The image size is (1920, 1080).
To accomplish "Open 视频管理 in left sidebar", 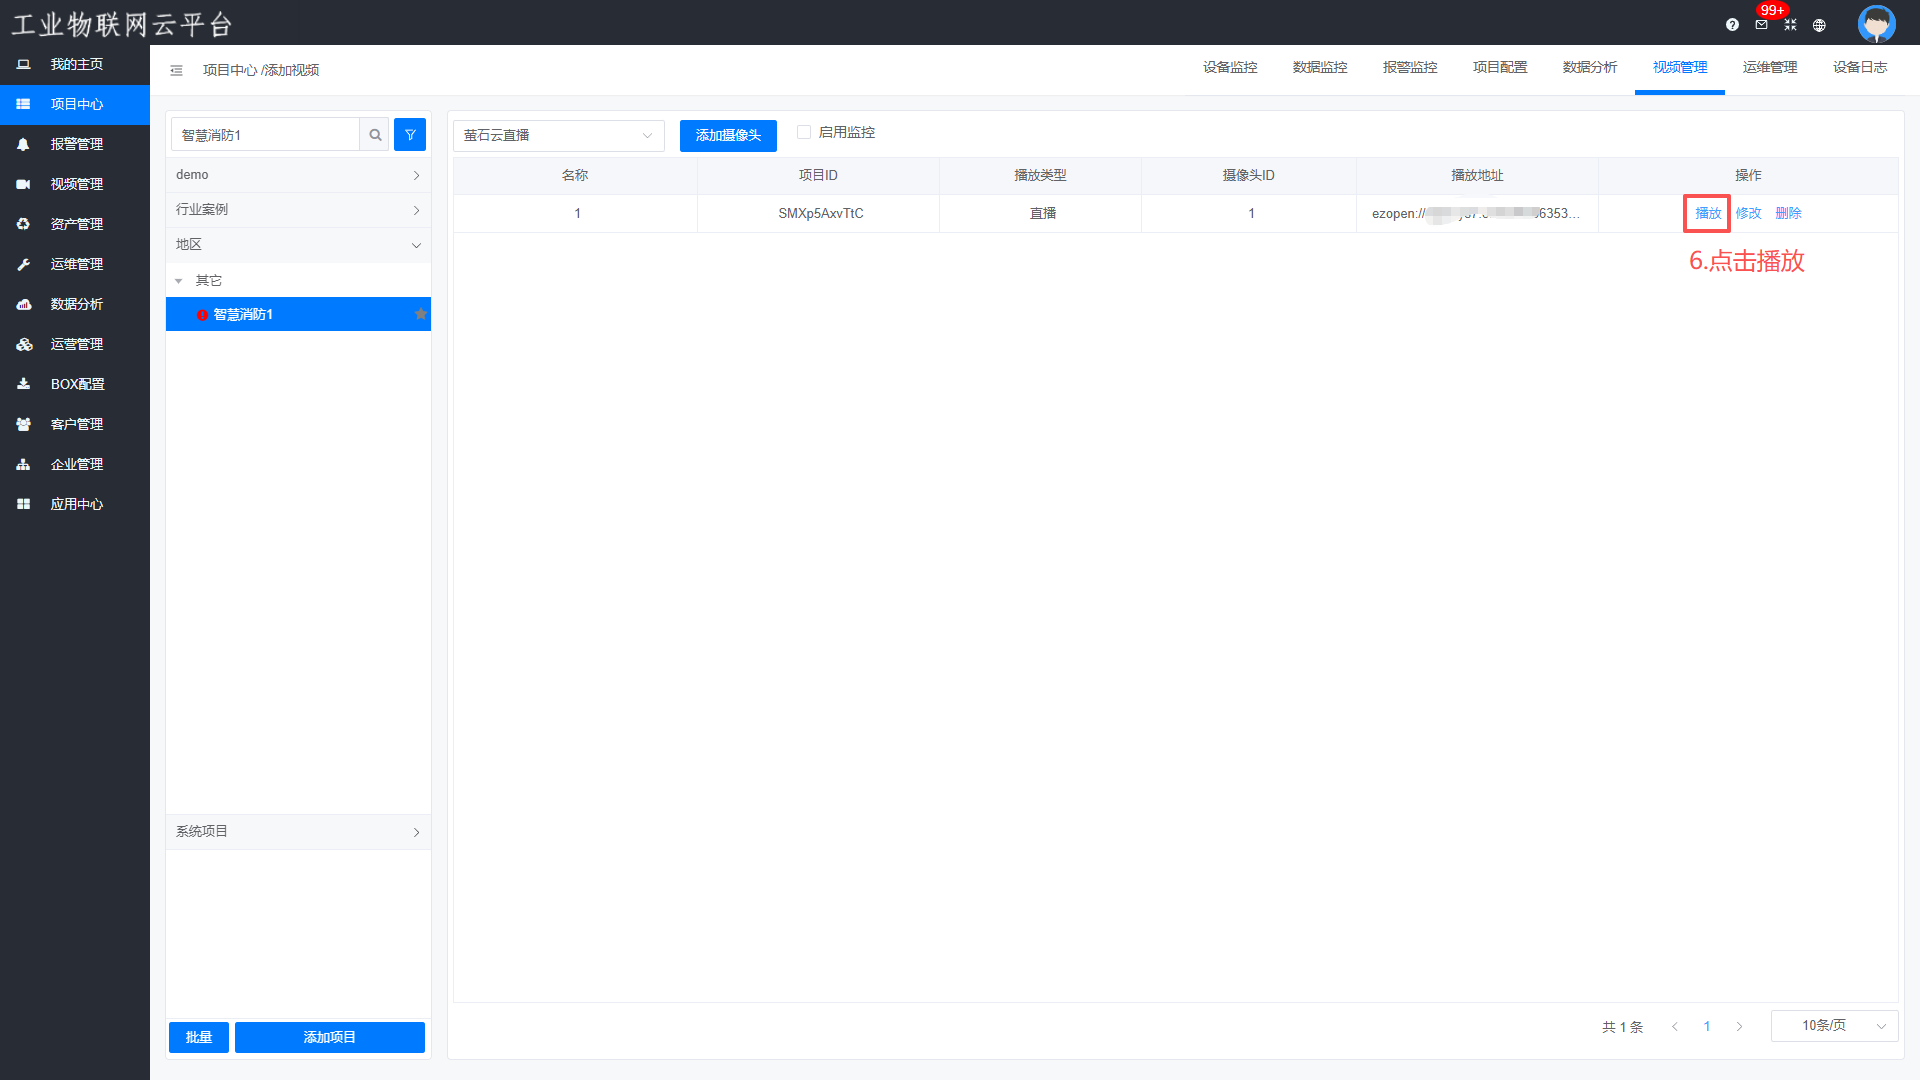I will (x=77, y=184).
